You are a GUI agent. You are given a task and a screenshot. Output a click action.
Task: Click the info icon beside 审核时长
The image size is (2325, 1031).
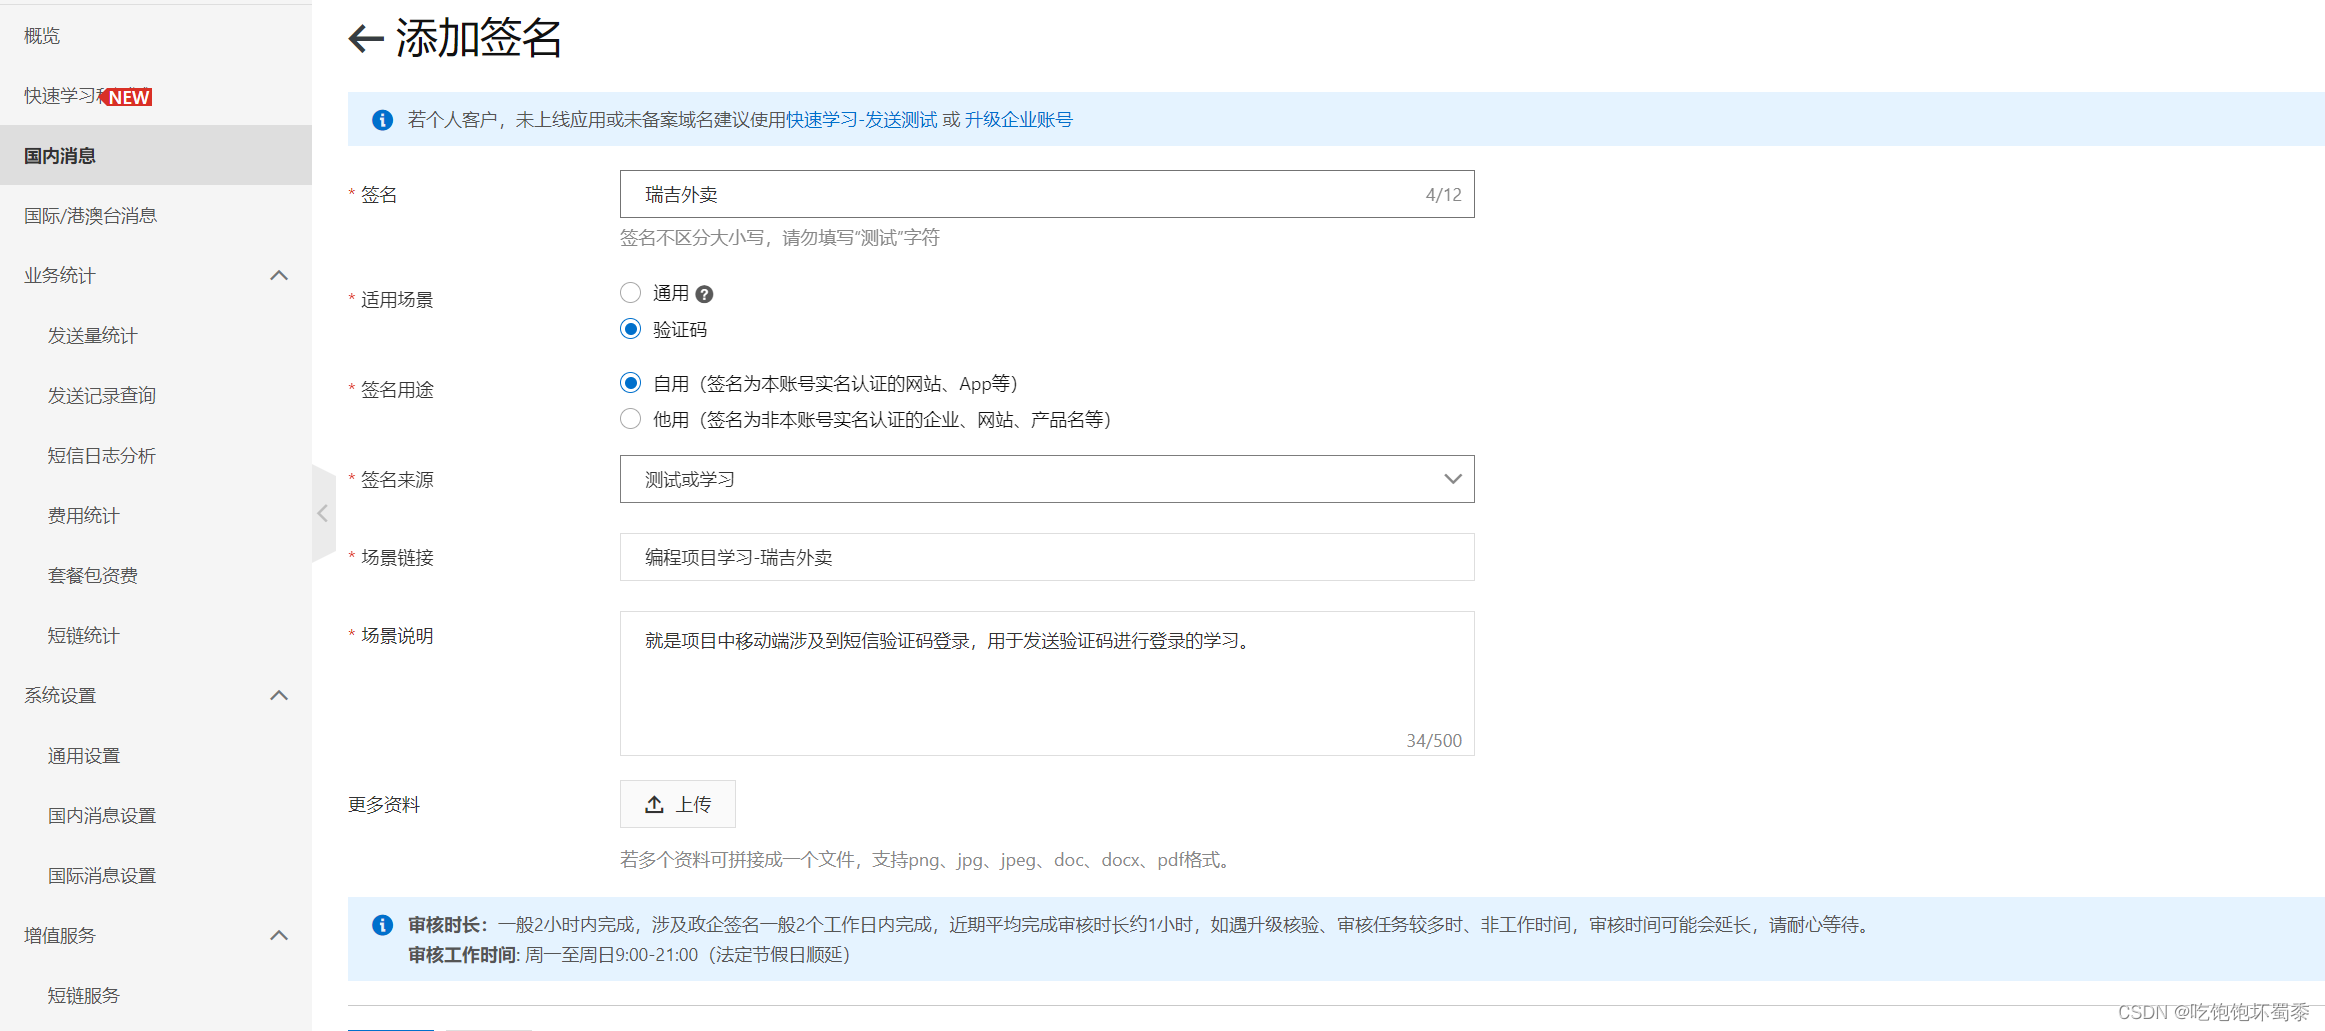382,925
